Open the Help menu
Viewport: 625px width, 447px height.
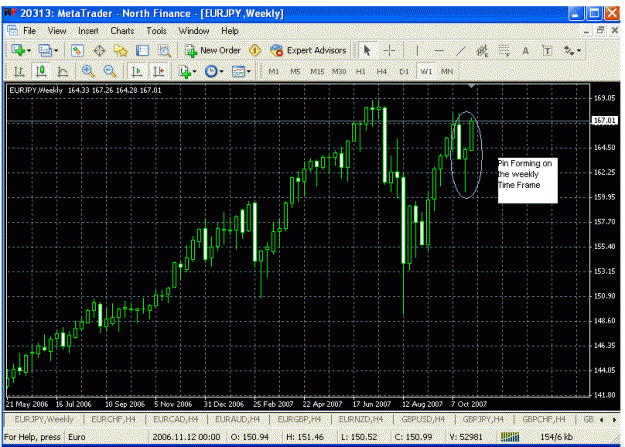pos(230,31)
